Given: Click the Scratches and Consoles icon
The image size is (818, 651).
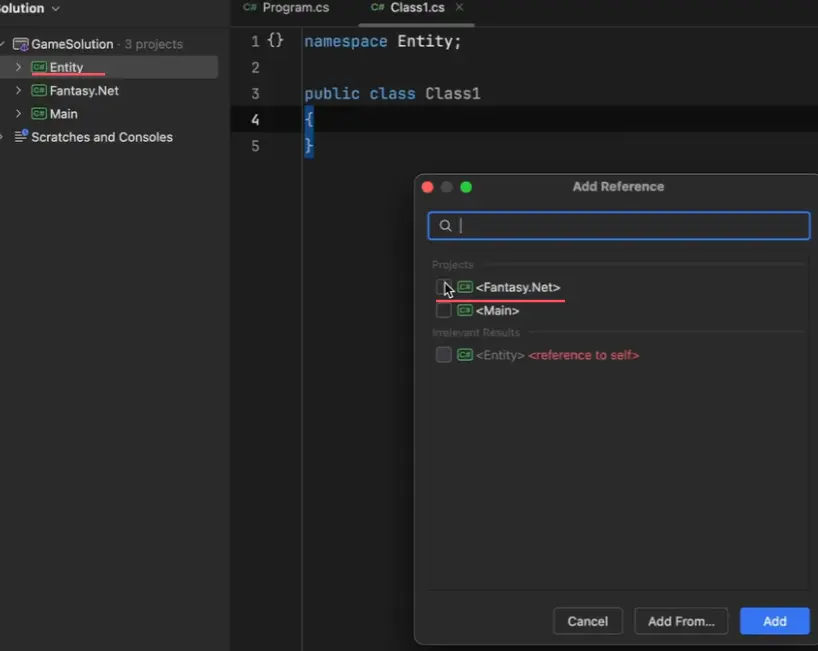Looking at the screenshot, I should pos(21,136).
